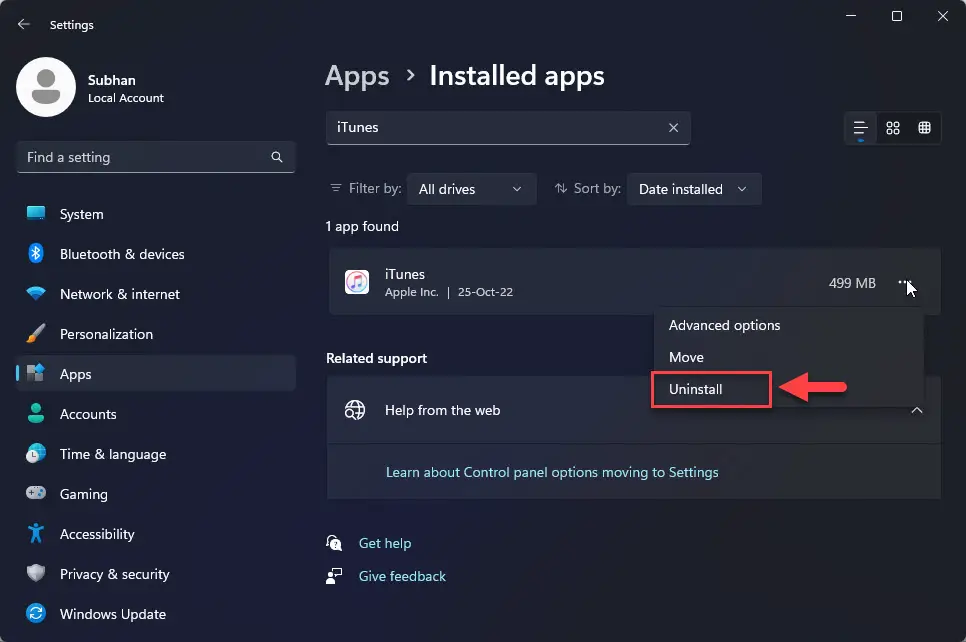Switch to list view layout
Image resolution: width=966 pixels, height=642 pixels.
tap(860, 128)
